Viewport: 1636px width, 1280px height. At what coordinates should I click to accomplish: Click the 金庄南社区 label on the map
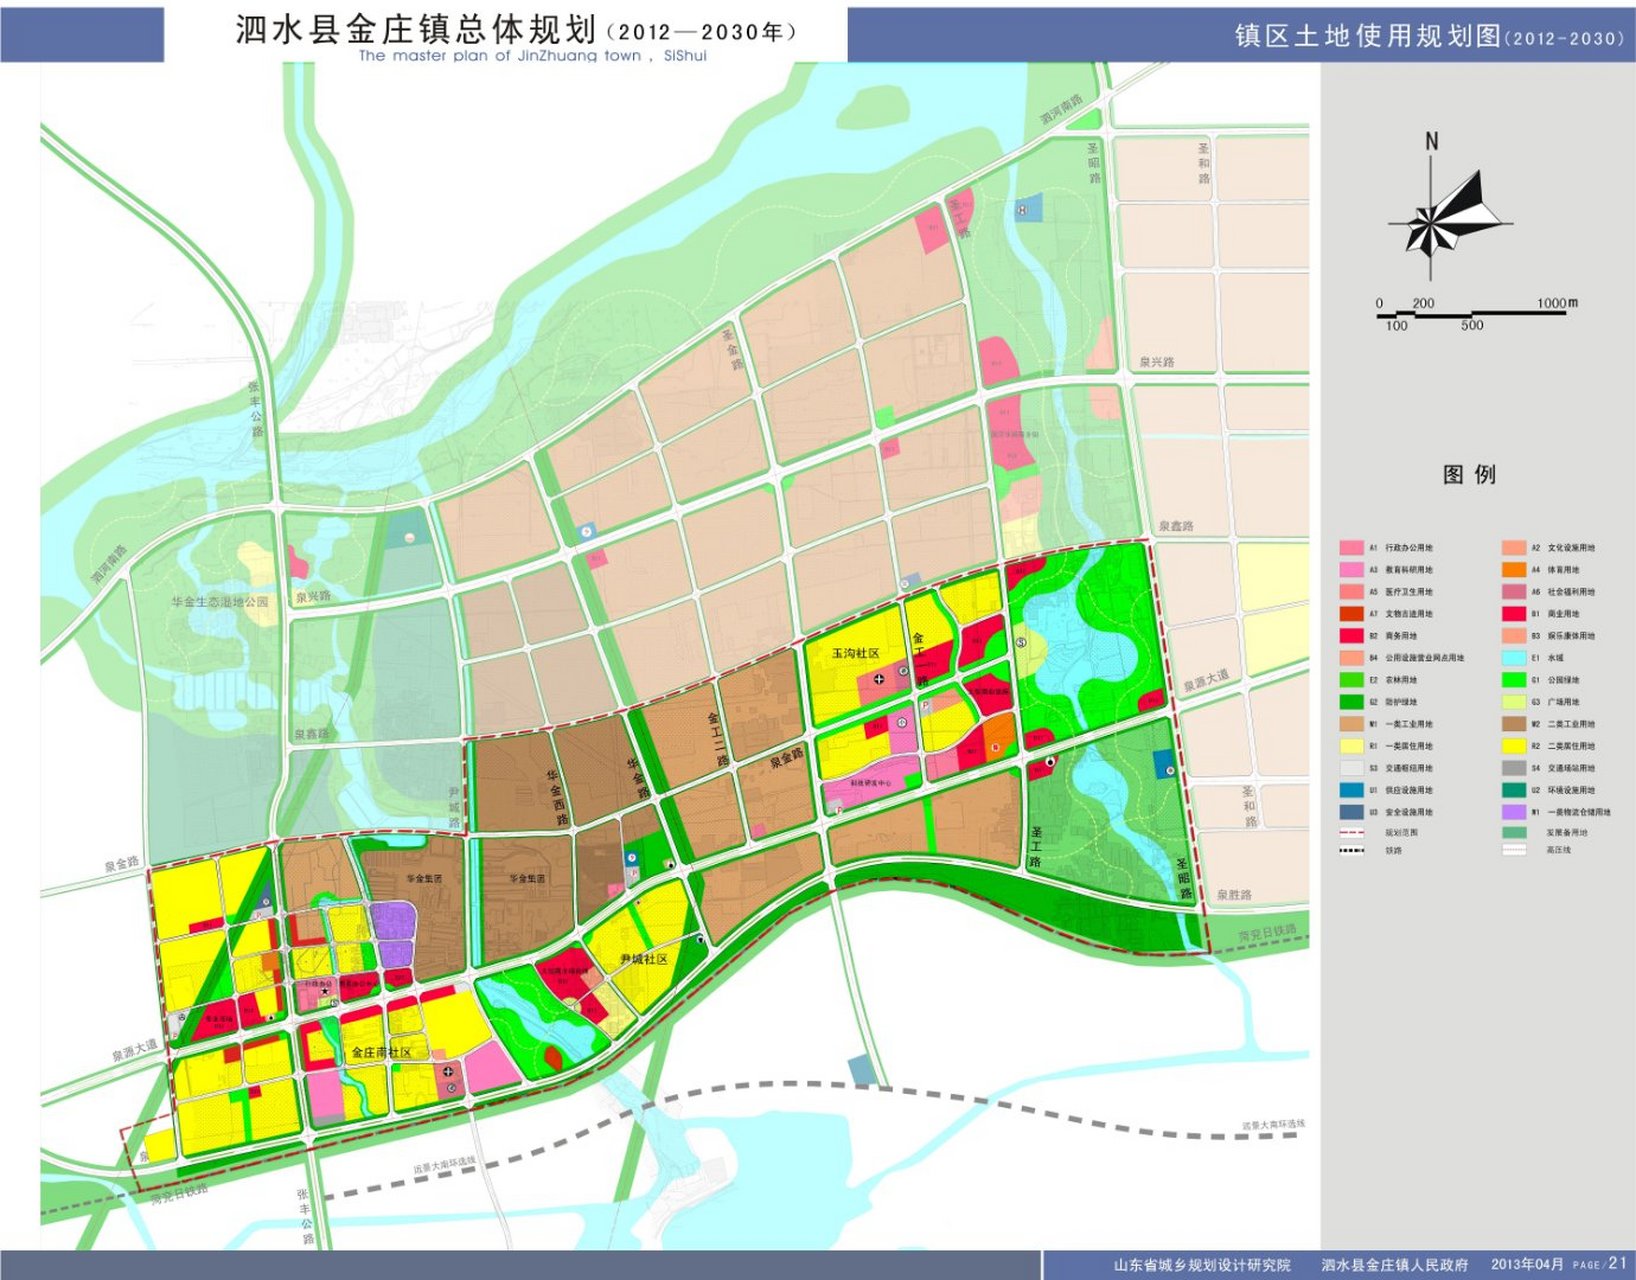point(381,1053)
